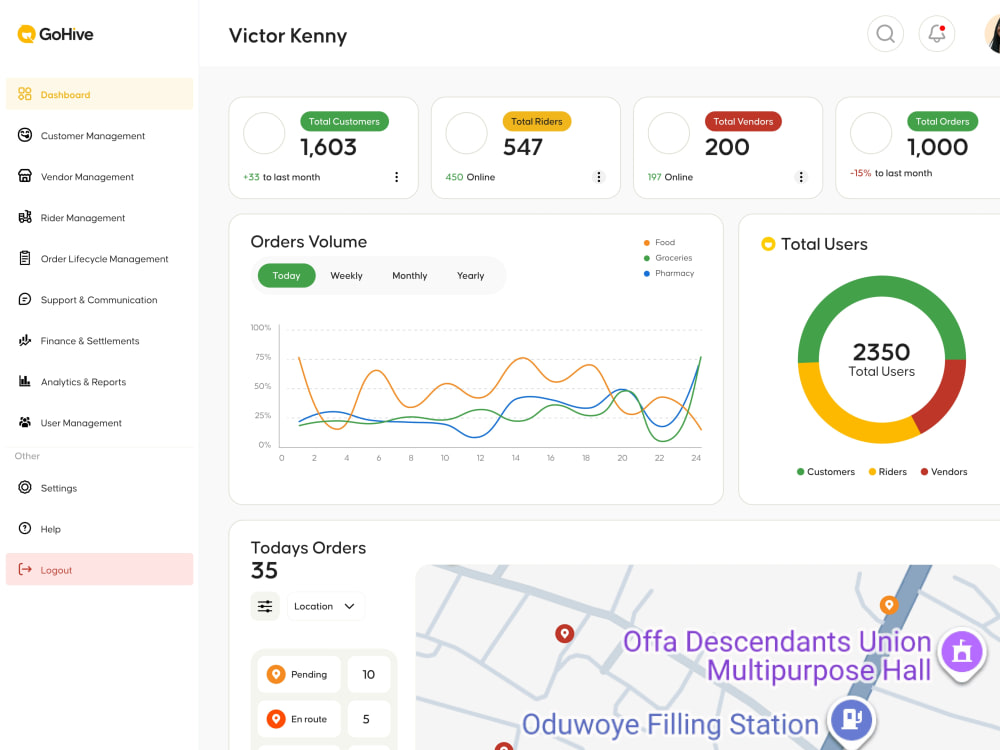This screenshot has width=1000, height=750.
Task: Click the Rider Management scooter icon
Action: click(x=25, y=217)
